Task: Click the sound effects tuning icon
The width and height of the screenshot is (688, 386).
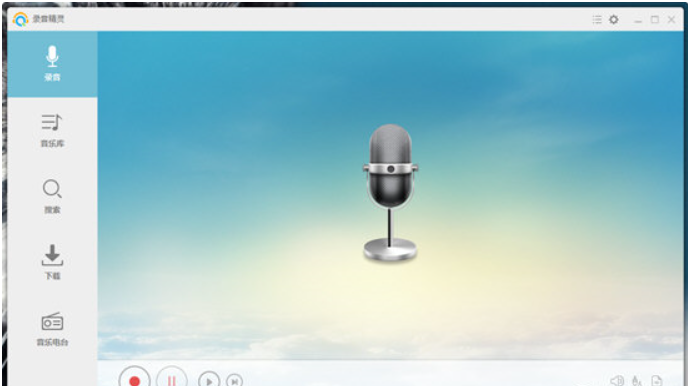Action: [x=637, y=380]
